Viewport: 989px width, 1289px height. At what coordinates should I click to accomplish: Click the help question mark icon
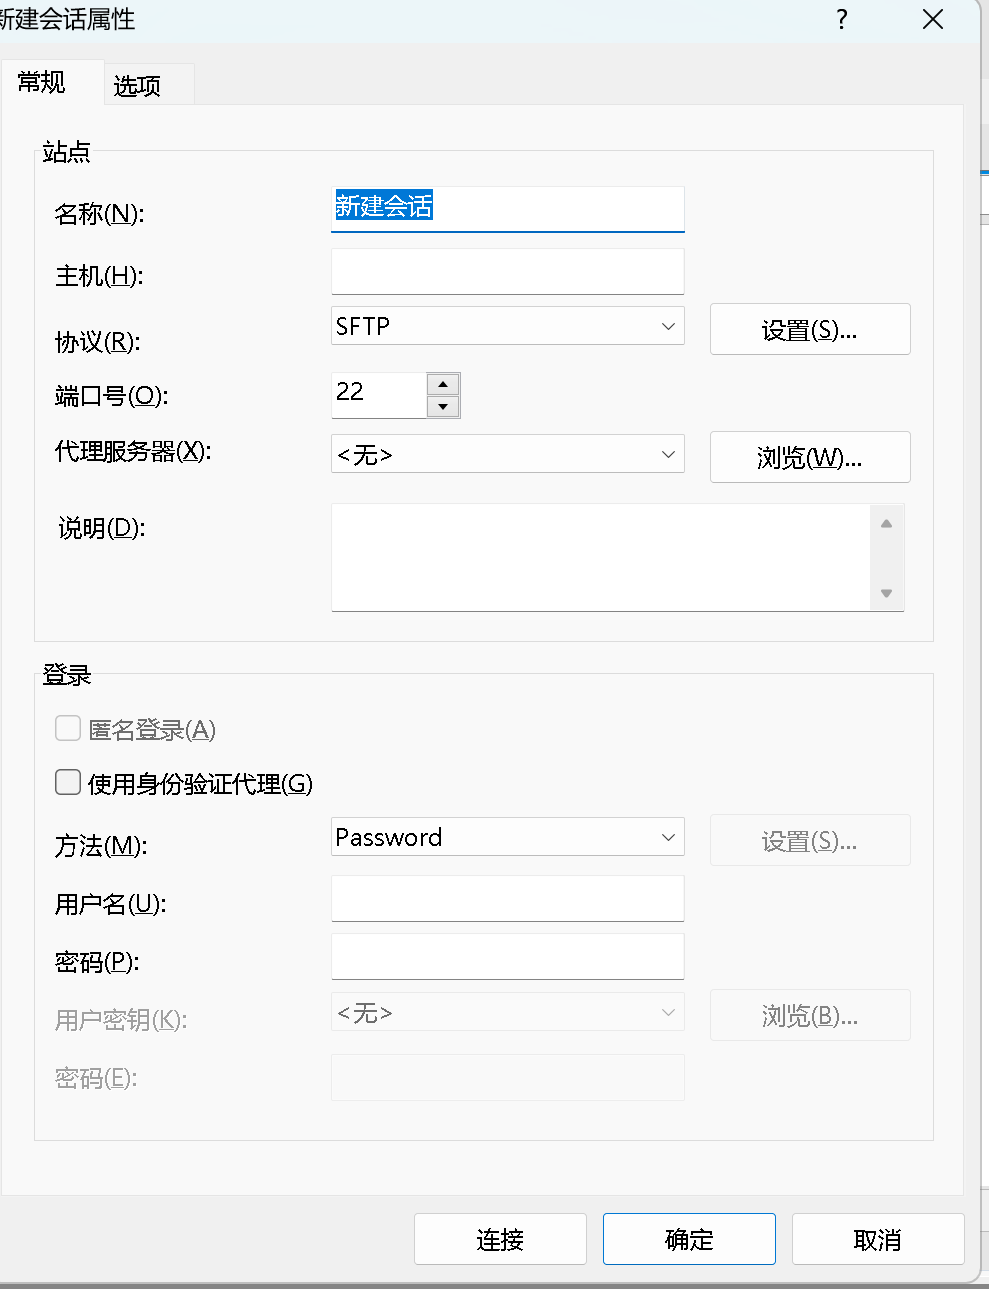click(x=842, y=19)
